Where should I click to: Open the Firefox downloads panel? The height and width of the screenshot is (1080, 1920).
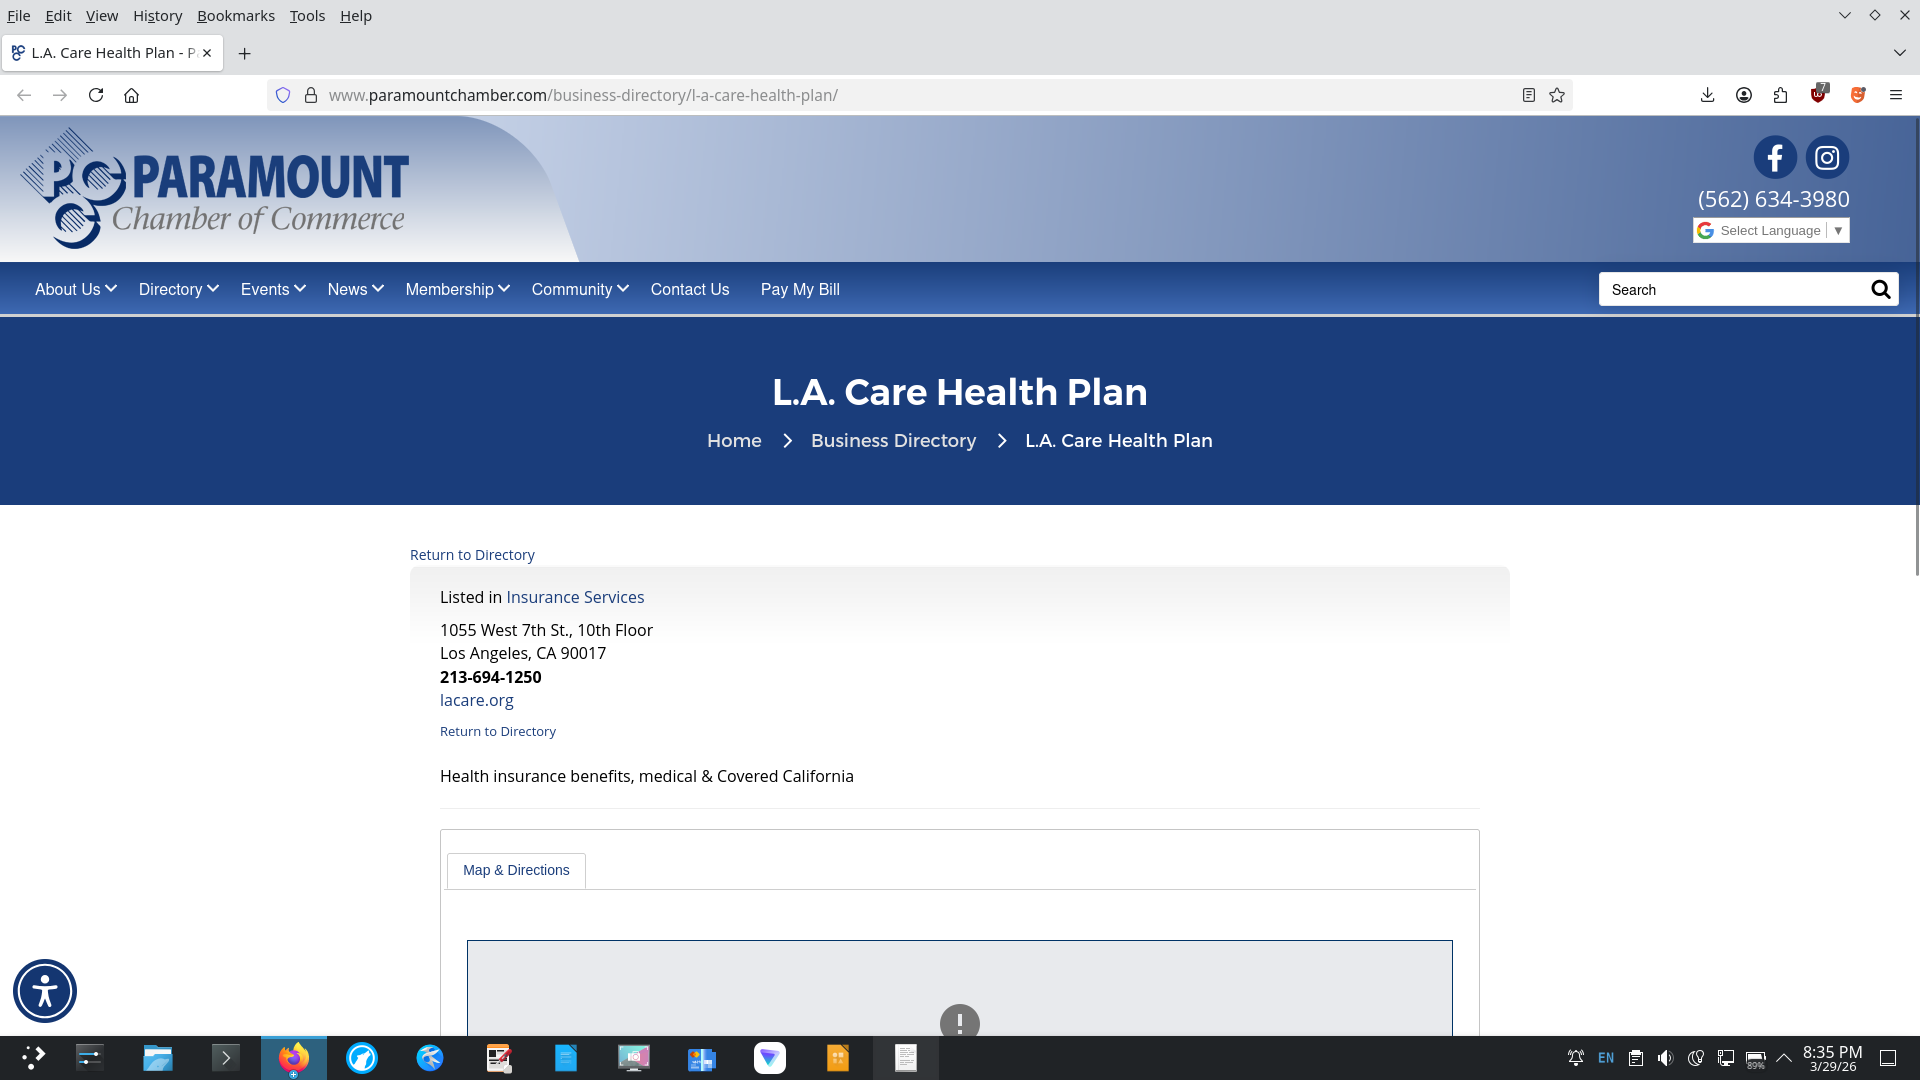click(x=1708, y=95)
